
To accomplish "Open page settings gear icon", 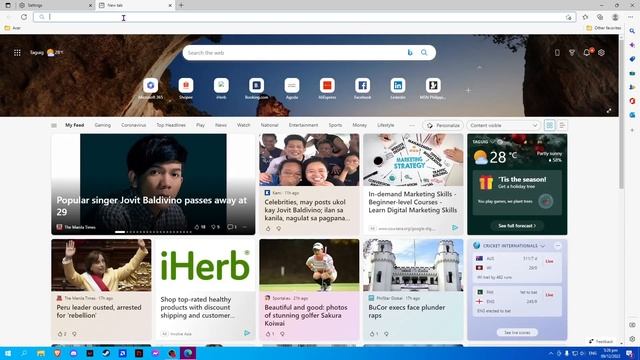I will point(601,53).
